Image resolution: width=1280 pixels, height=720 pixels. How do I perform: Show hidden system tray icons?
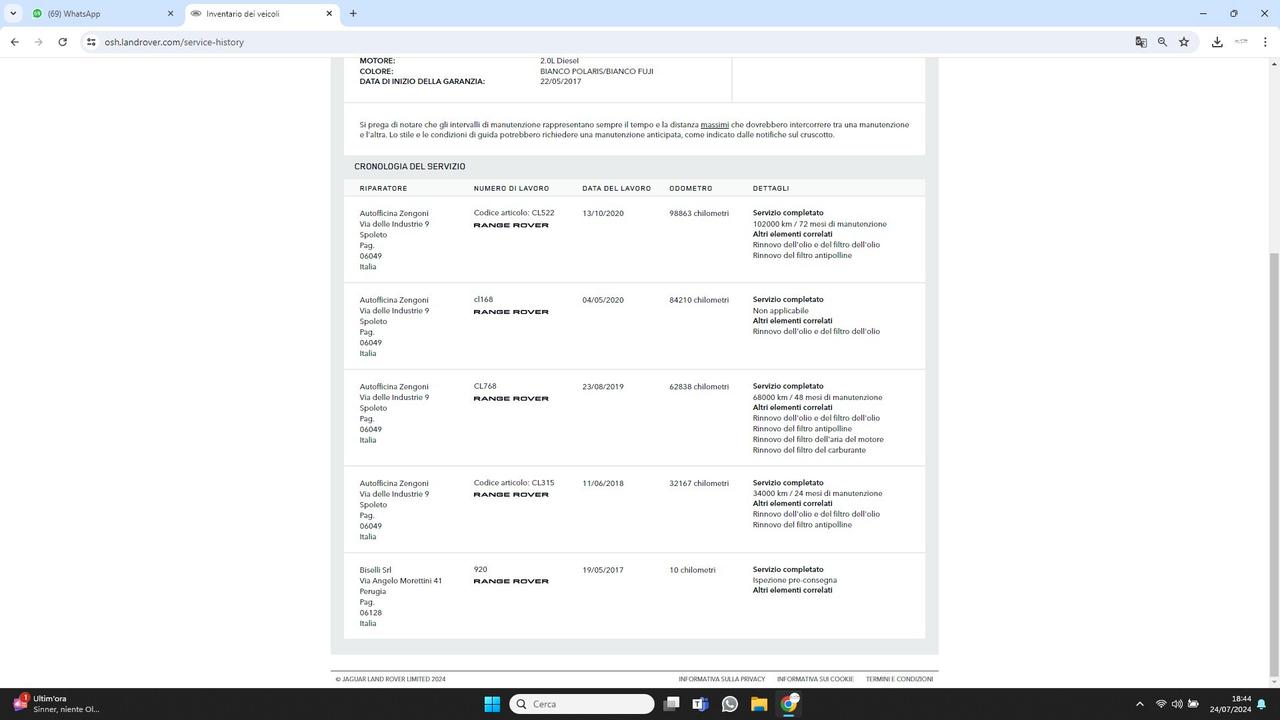pos(1139,704)
